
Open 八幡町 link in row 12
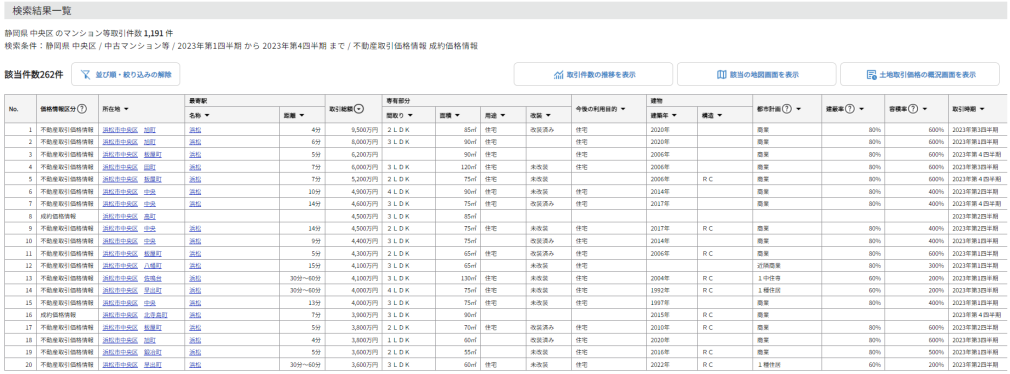pyautogui.click(x=153, y=266)
